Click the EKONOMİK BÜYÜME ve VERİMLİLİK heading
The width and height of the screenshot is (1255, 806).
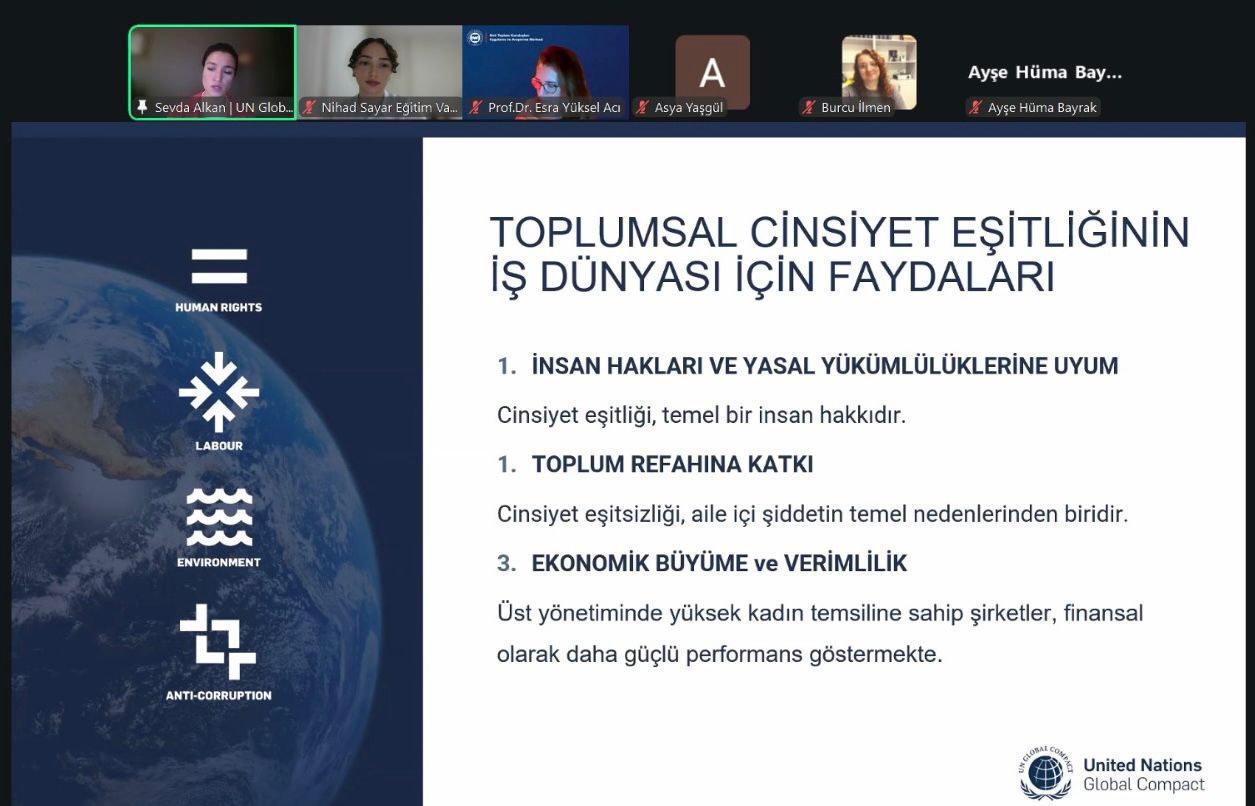tap(719, 564)
